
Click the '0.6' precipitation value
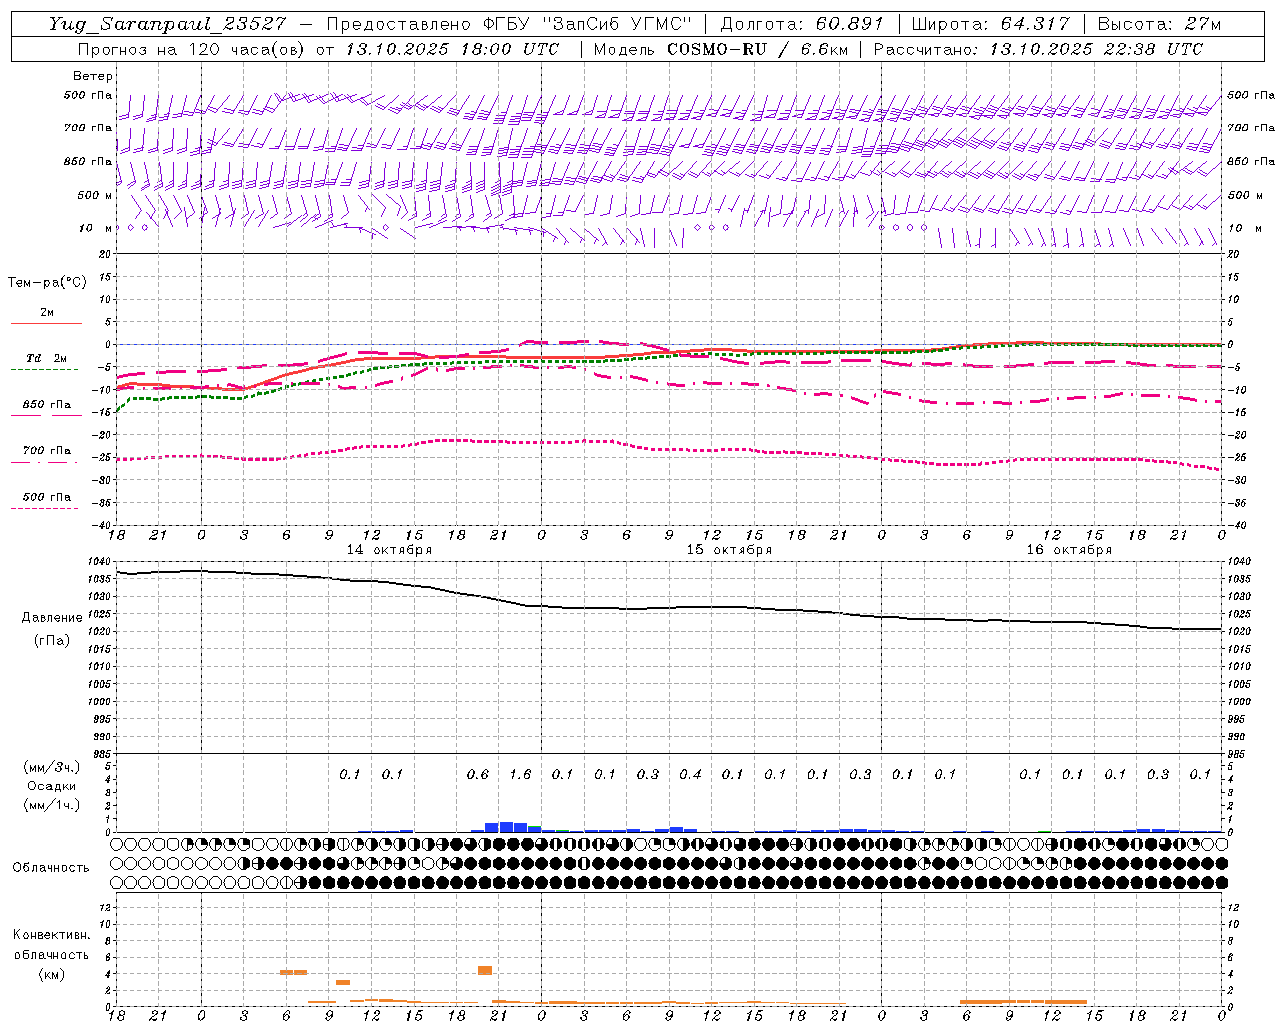[478, 774]
